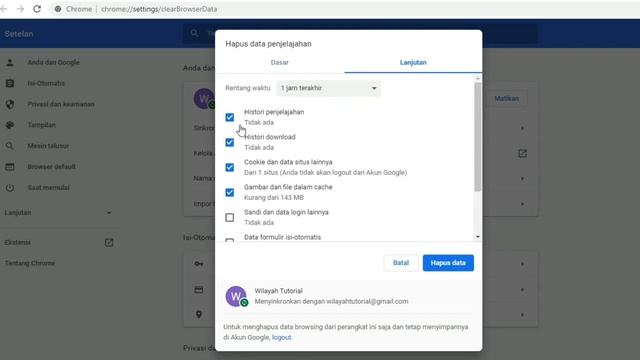Viewport: 640px width, 360px height.
Task: Open the Sinkronisasi row chevron
Action: 522,128
